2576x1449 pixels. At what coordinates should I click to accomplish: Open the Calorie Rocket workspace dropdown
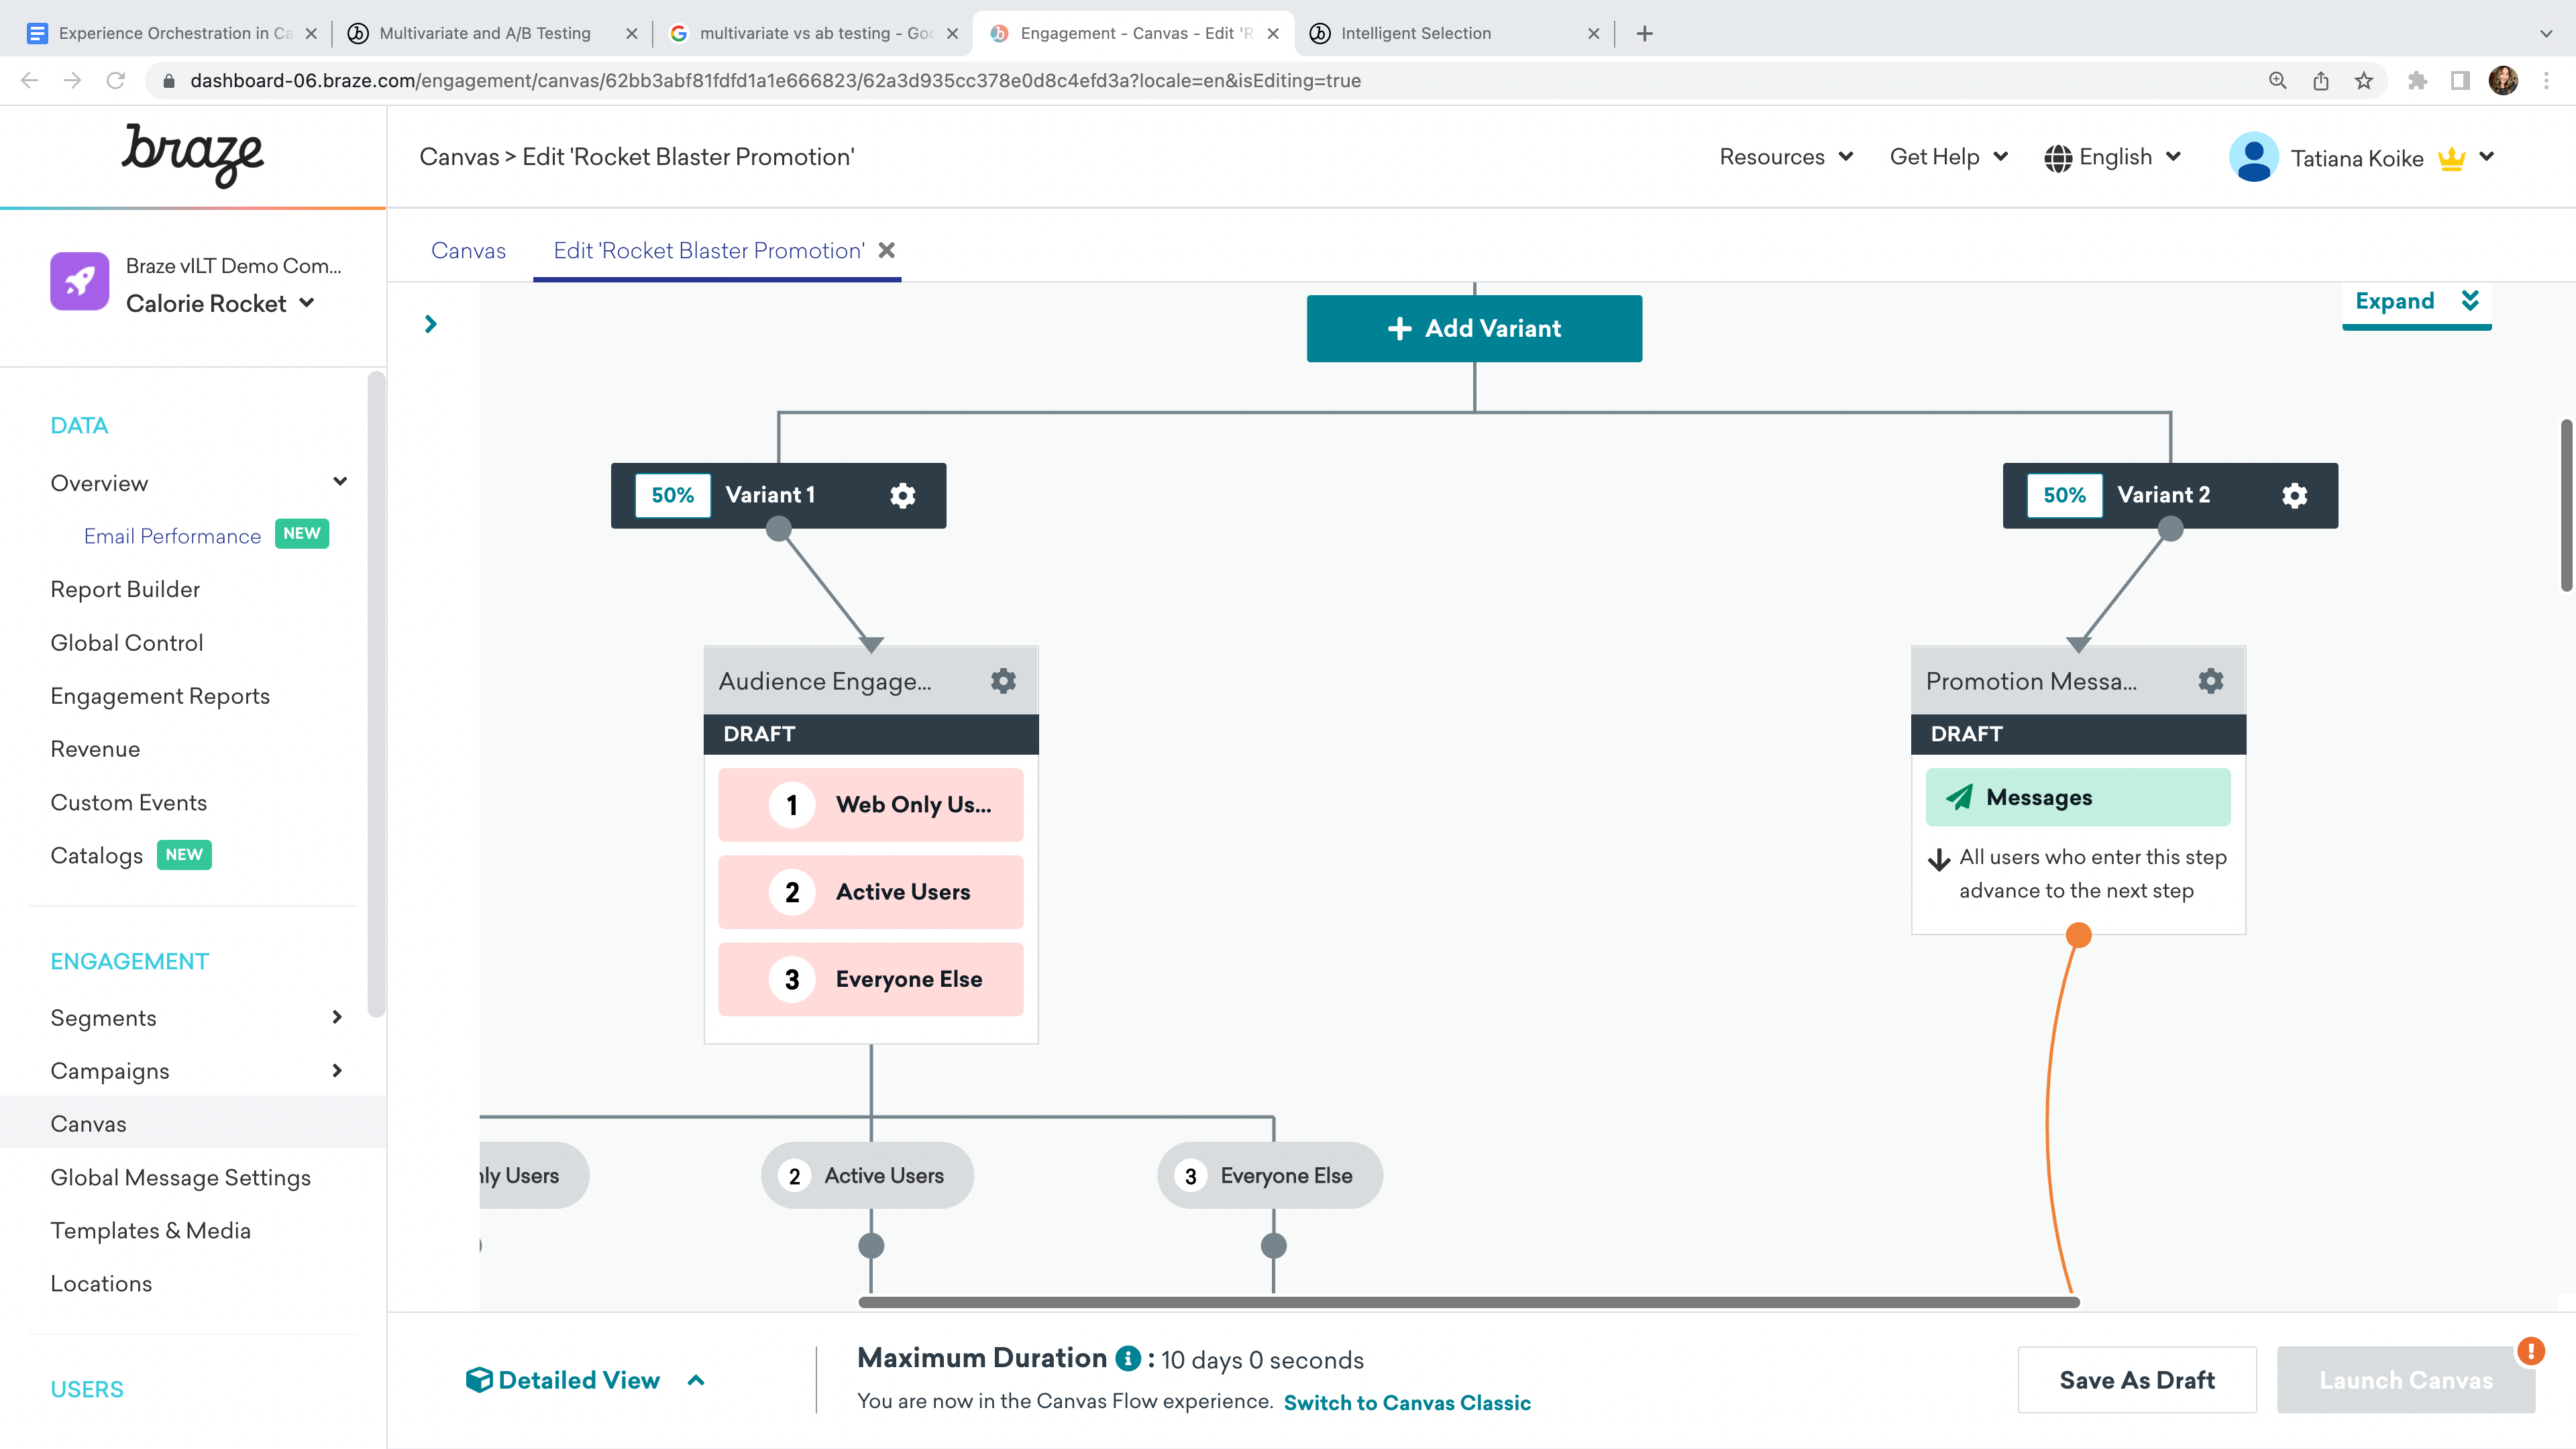(x=306, y=303)
